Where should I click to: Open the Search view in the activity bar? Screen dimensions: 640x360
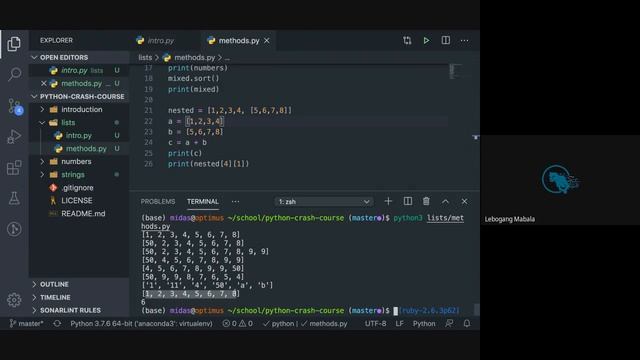pos(14,74)
